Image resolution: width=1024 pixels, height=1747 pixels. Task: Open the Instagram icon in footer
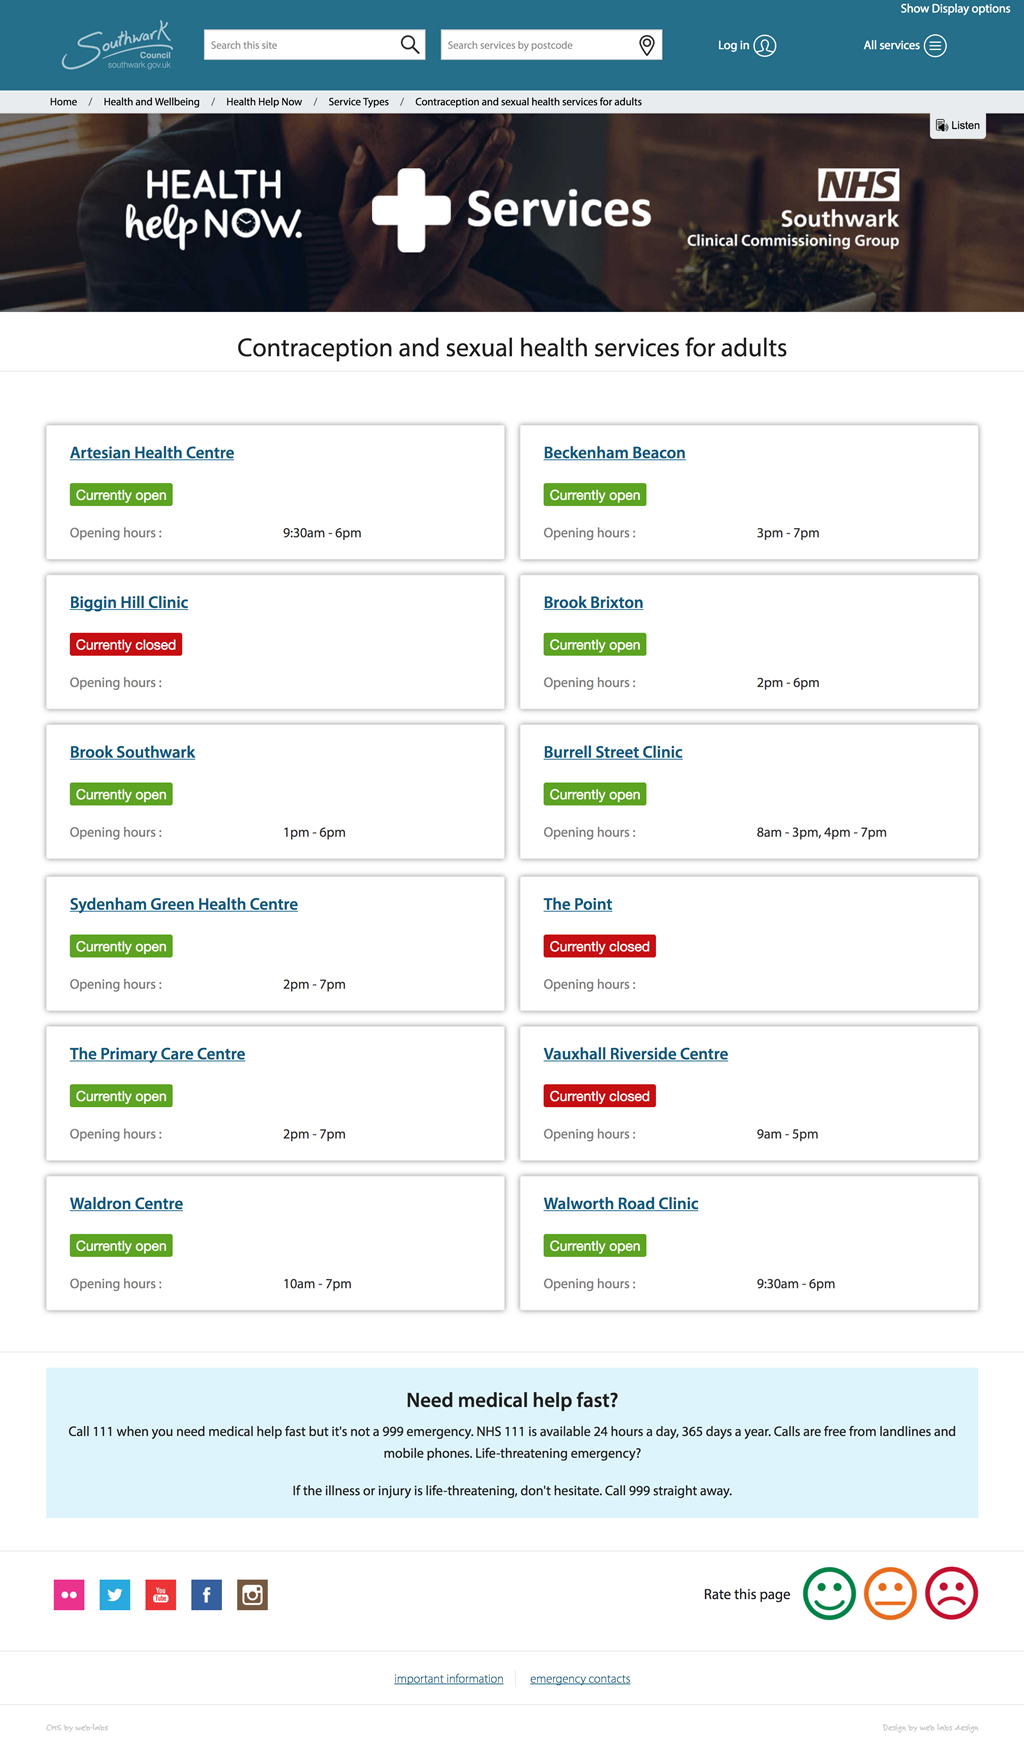(252, 1594)
